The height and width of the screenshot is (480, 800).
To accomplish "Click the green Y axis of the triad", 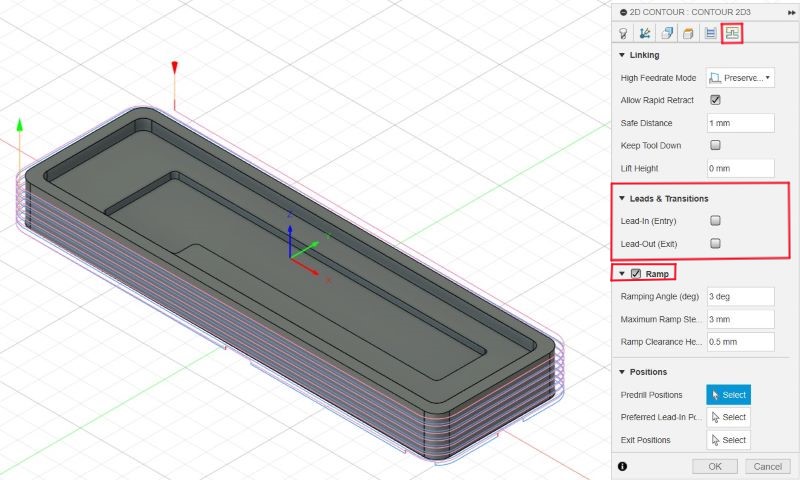I will click(x=305, y=249).
